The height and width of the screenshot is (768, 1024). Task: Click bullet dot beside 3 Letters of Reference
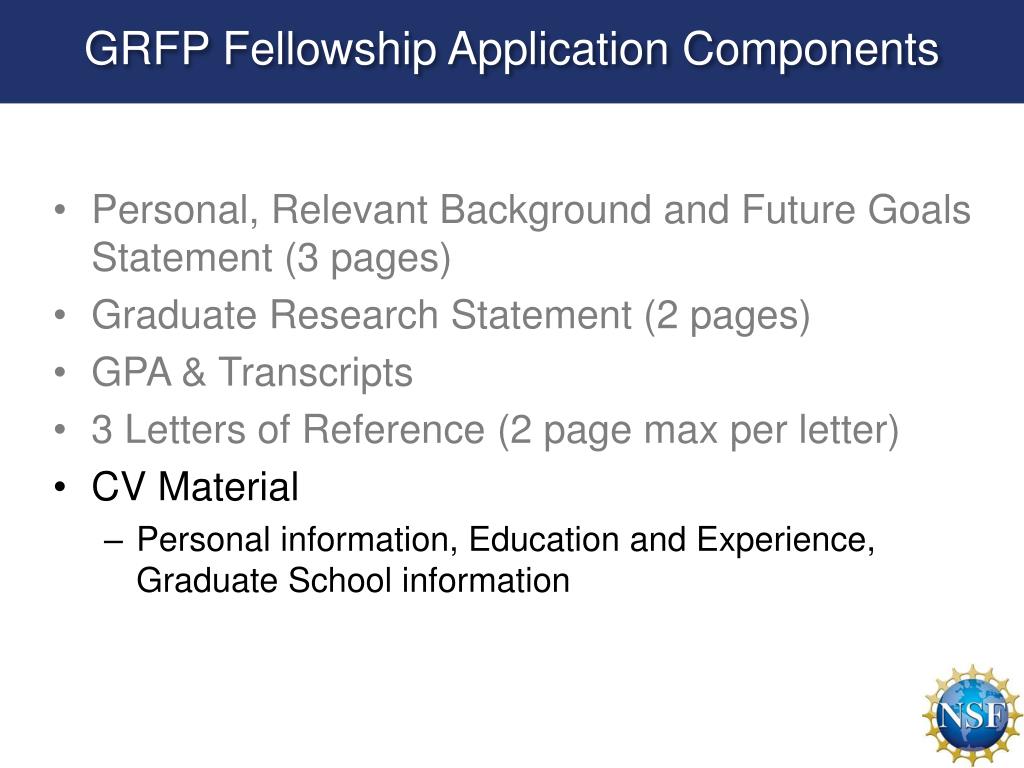pos(60,430)
